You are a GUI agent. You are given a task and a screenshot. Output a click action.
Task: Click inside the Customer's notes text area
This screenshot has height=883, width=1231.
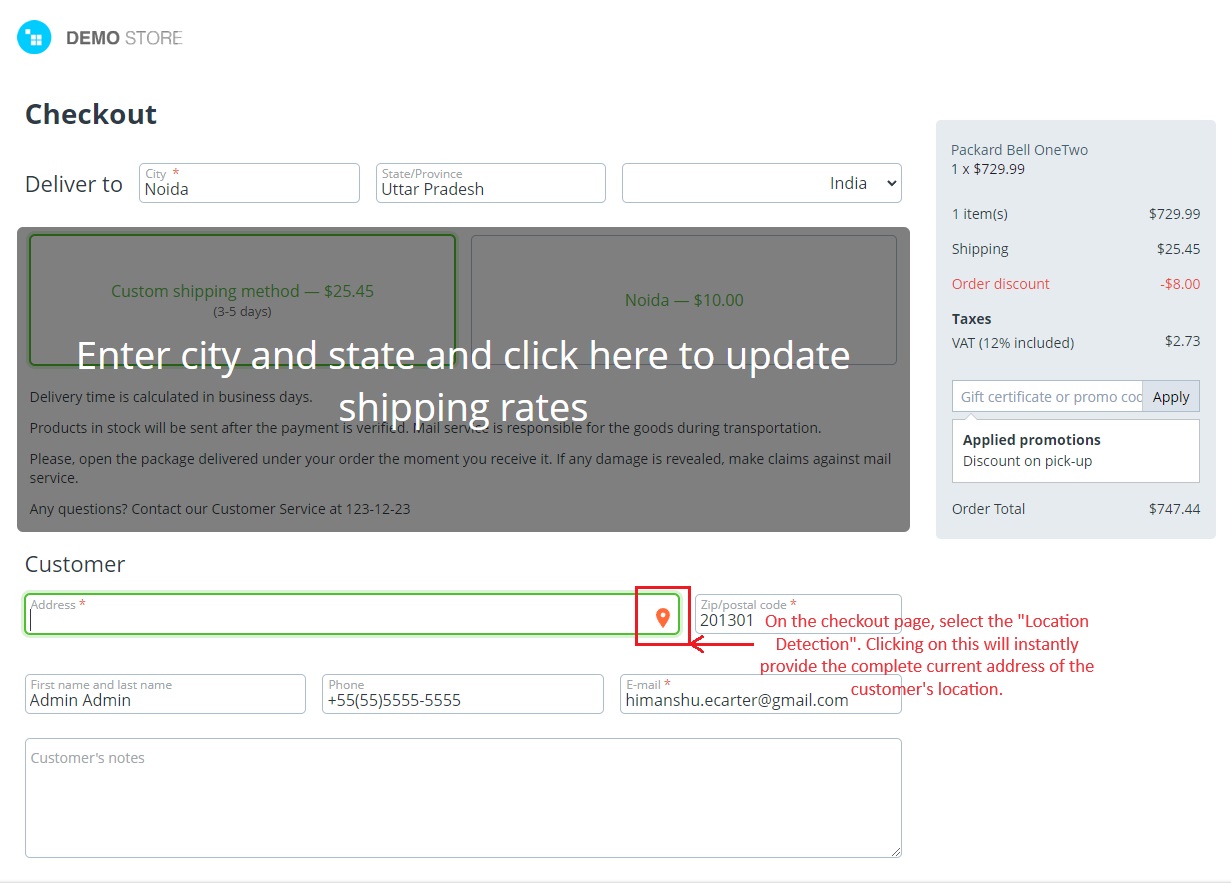463,798
